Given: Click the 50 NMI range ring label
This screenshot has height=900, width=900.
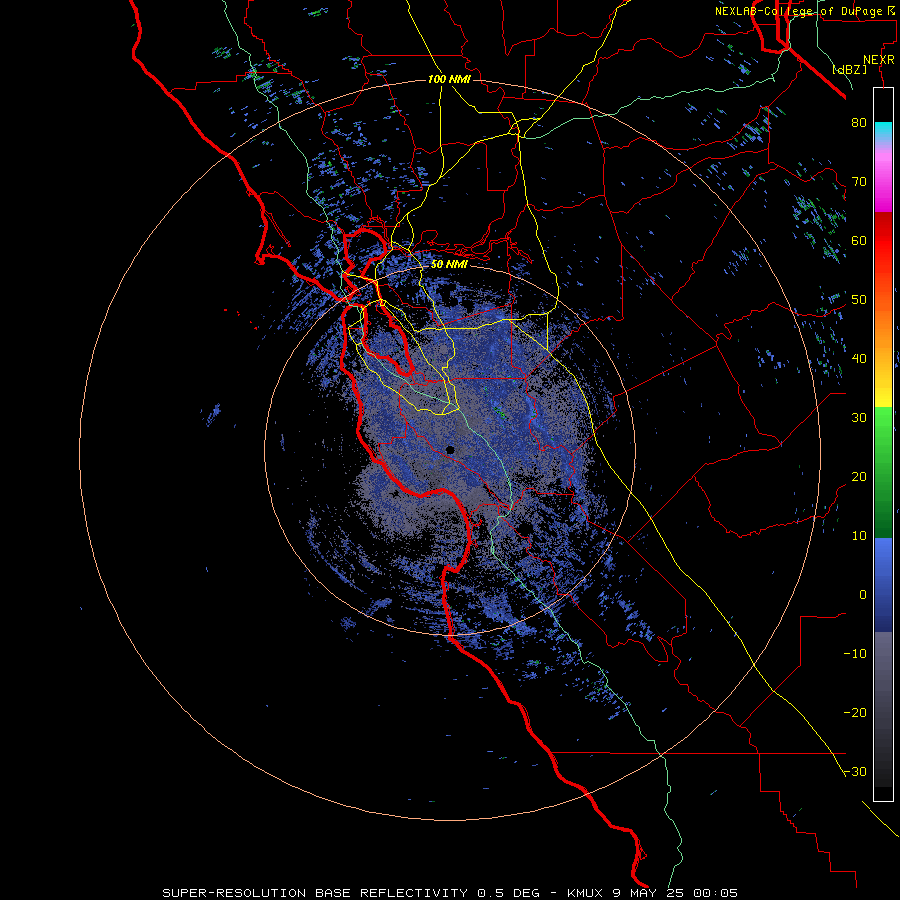Looking at the screenshot, I should click(x=449, y=265).
